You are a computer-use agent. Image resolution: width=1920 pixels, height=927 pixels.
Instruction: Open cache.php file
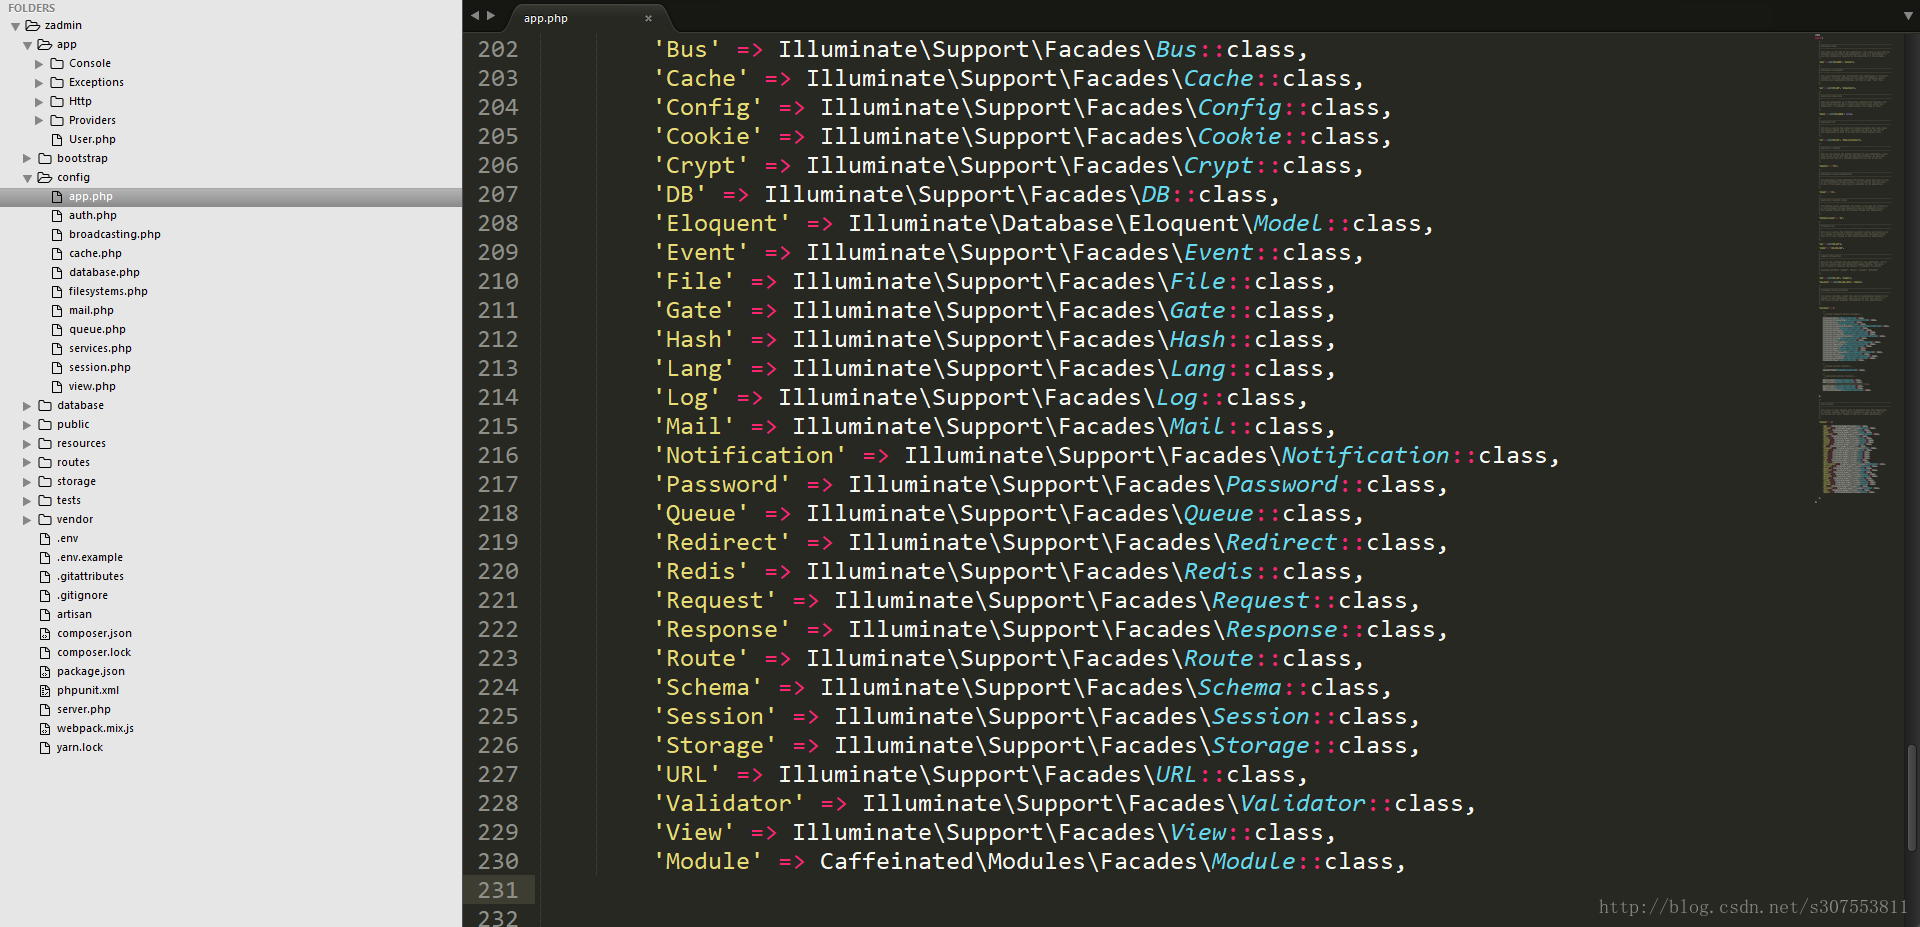coord(95,254)
